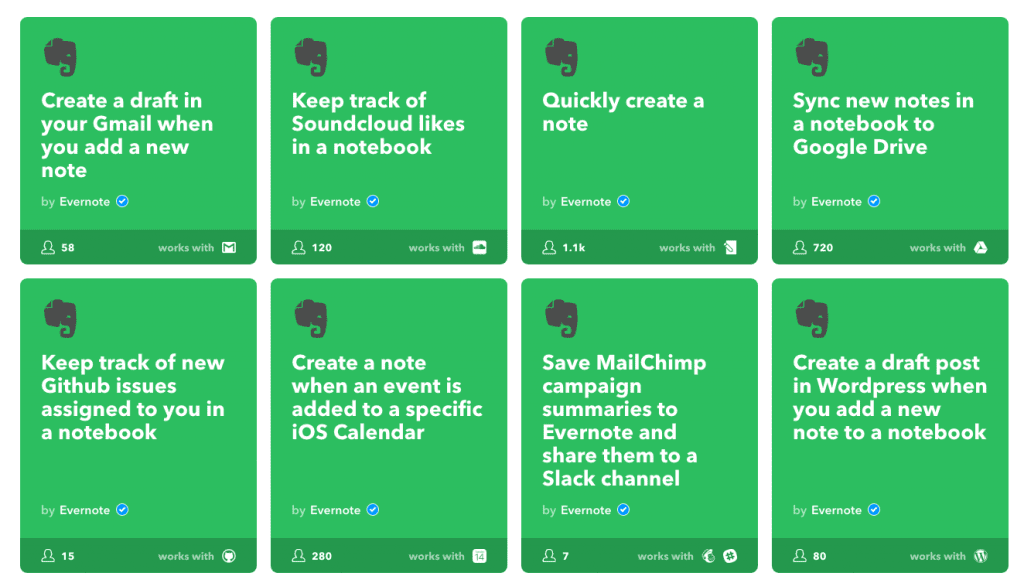Click the verified badge on the iOS Calendar card

373,509
